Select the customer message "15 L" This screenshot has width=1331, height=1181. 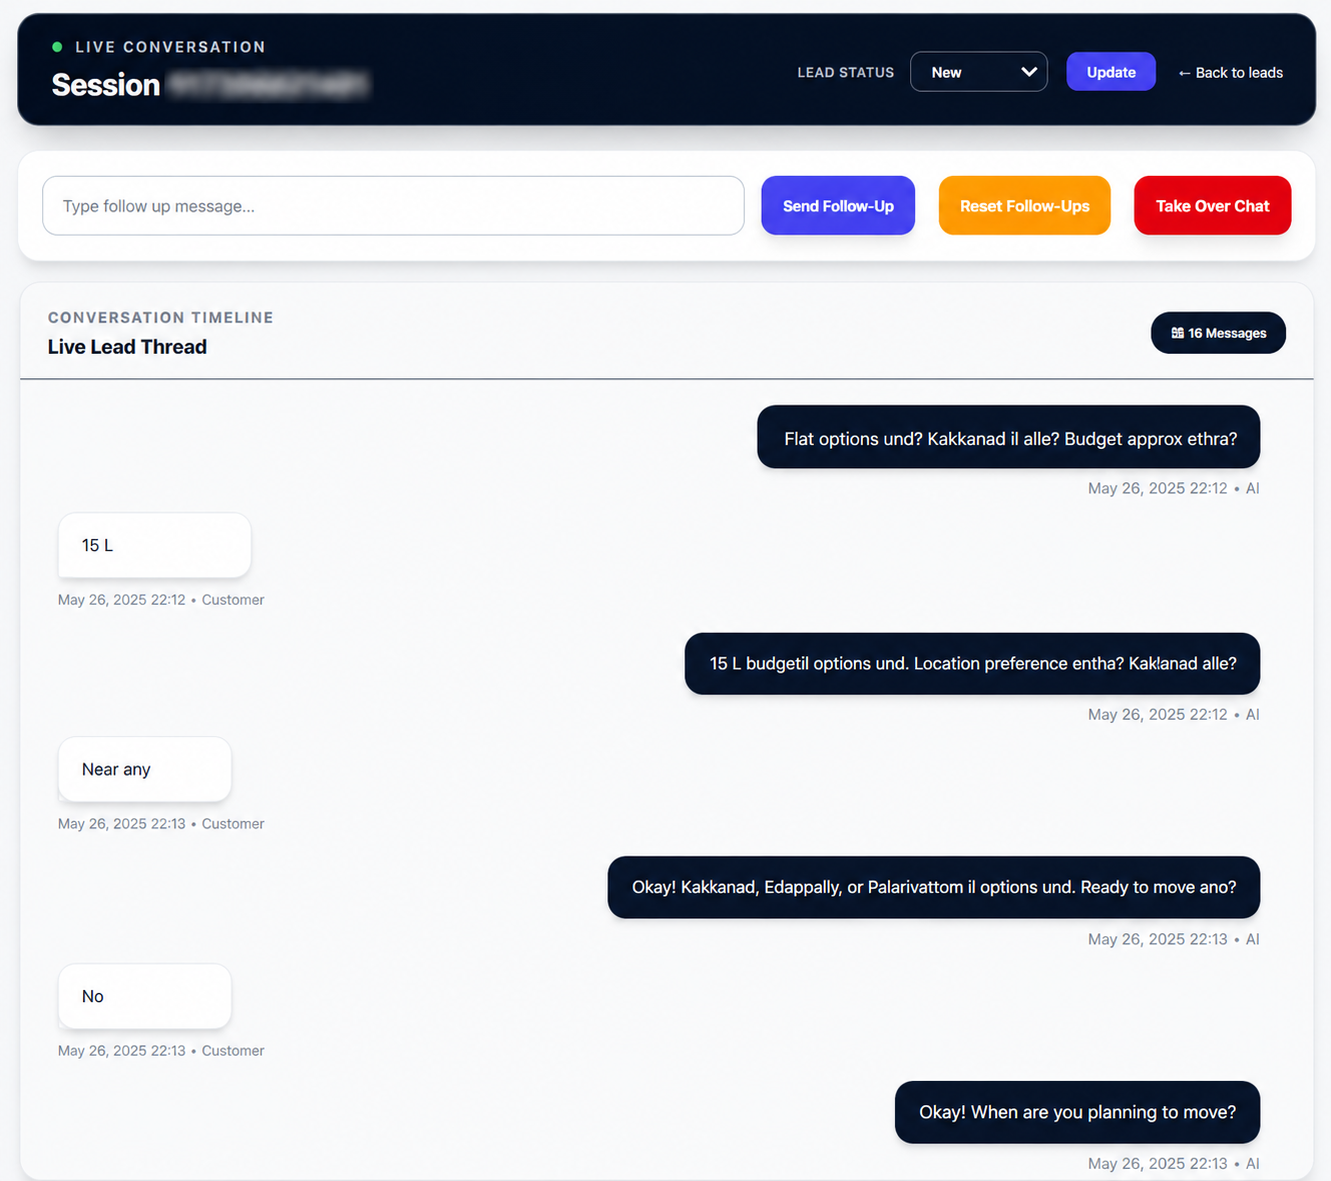[154, 545]
